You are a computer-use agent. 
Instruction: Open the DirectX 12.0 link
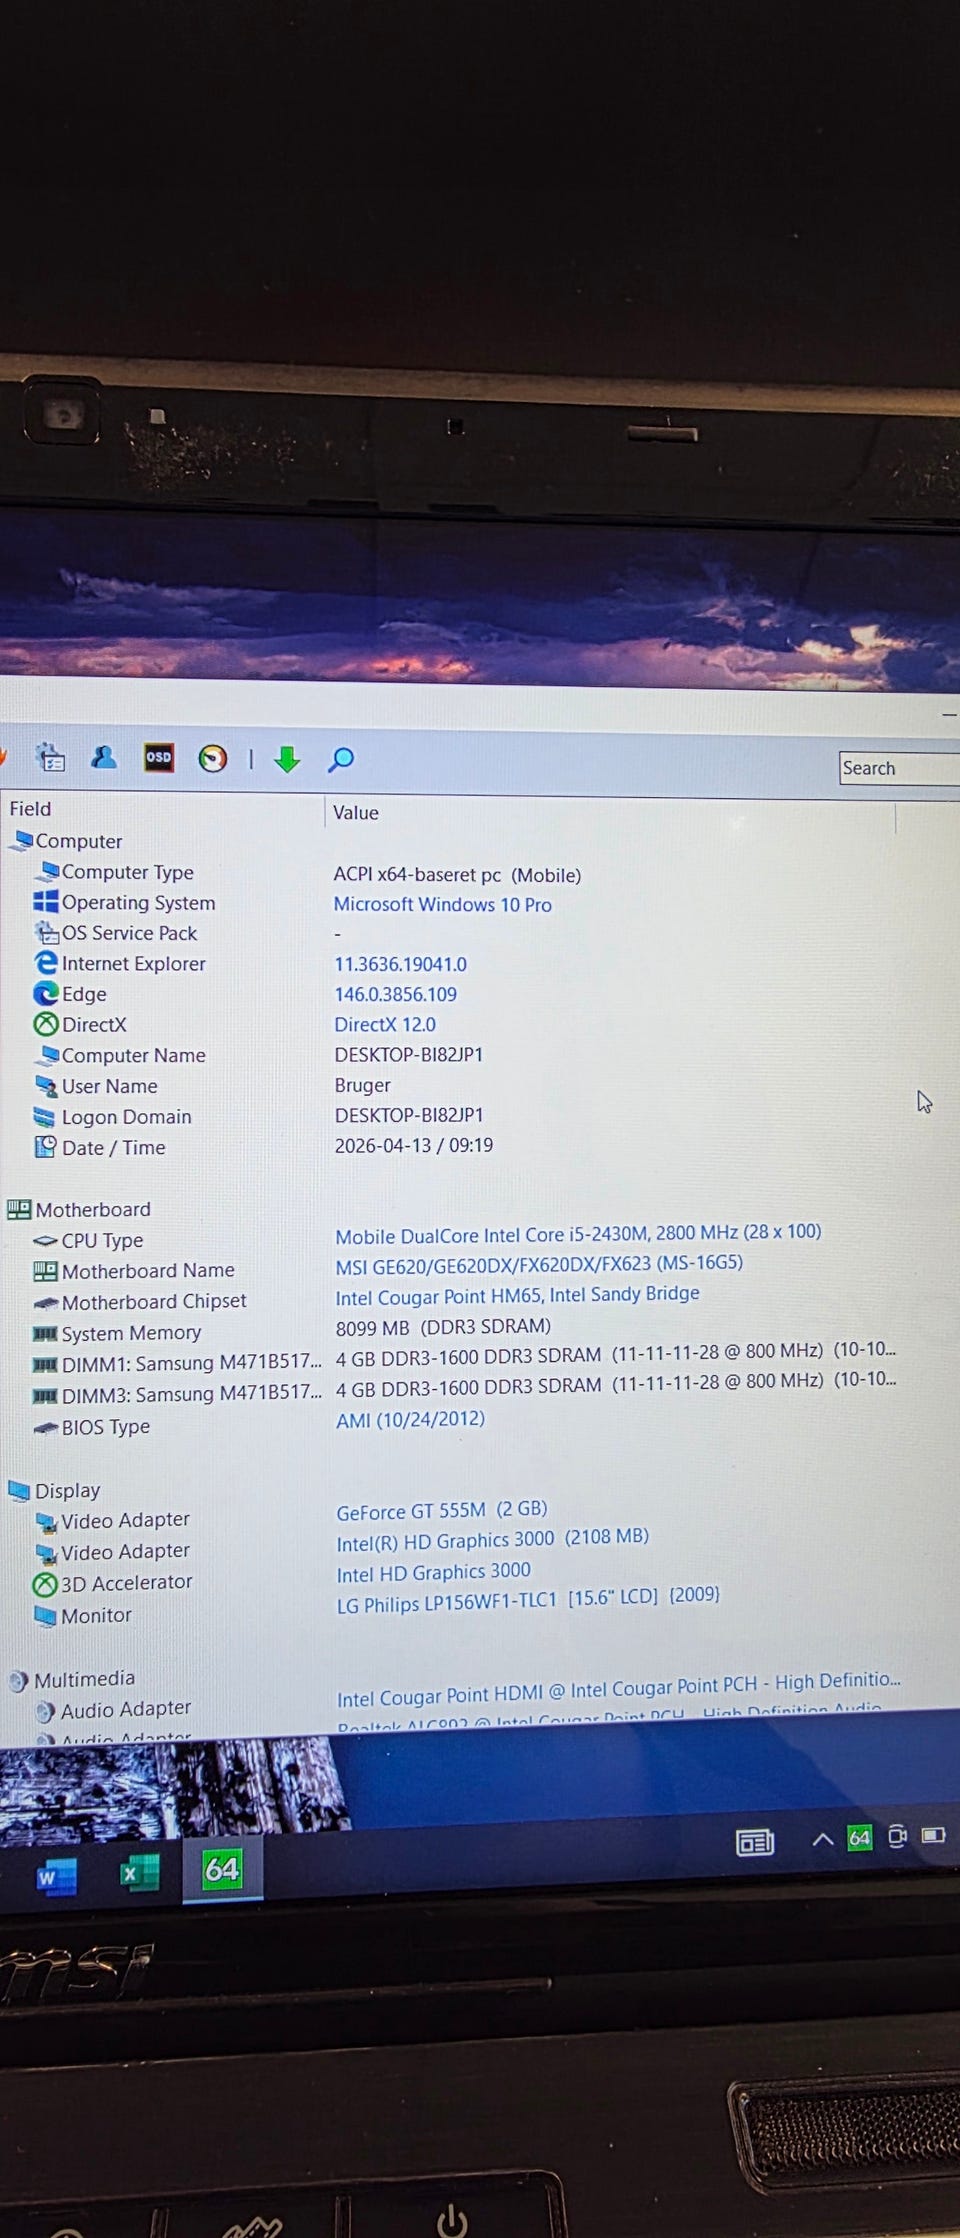[x=385, y=1024]
